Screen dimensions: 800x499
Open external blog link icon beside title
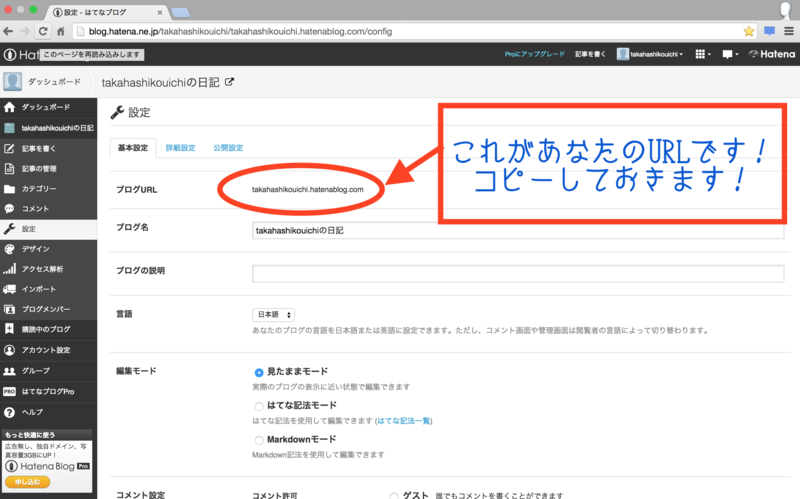pyautogui.click(x=230, y=82)
